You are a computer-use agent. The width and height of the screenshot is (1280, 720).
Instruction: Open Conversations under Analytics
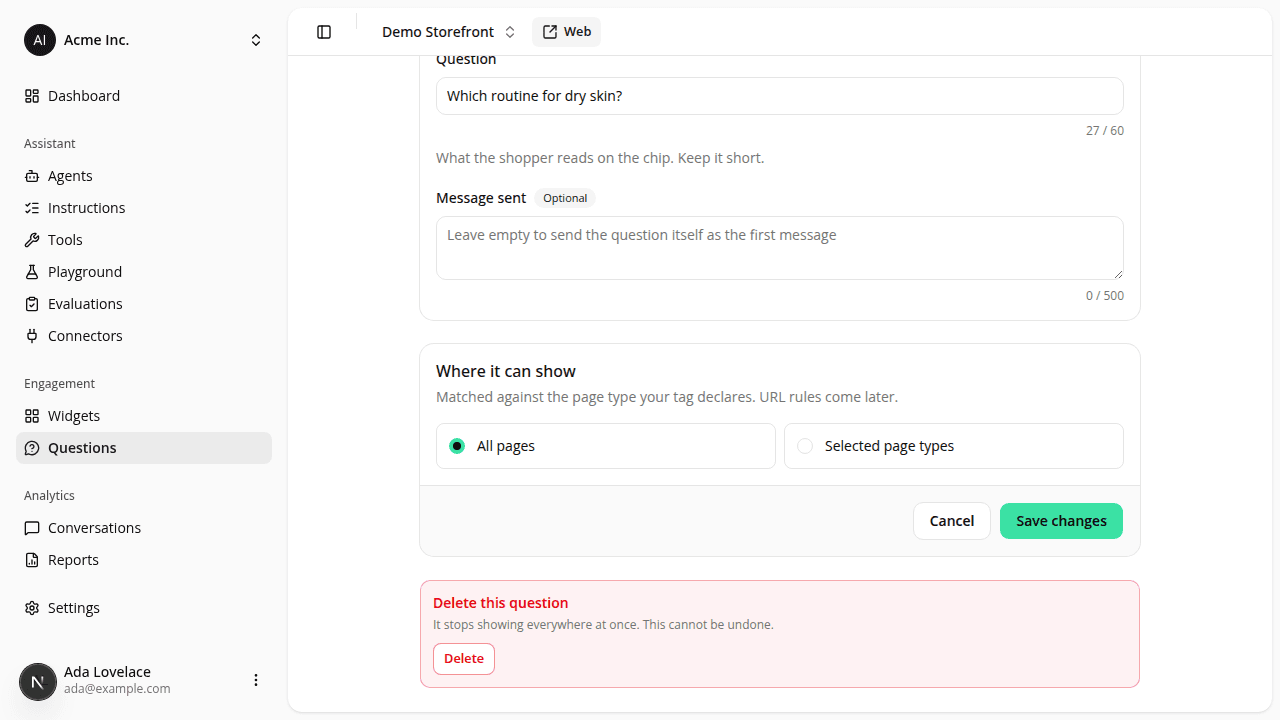coord(144,528)
